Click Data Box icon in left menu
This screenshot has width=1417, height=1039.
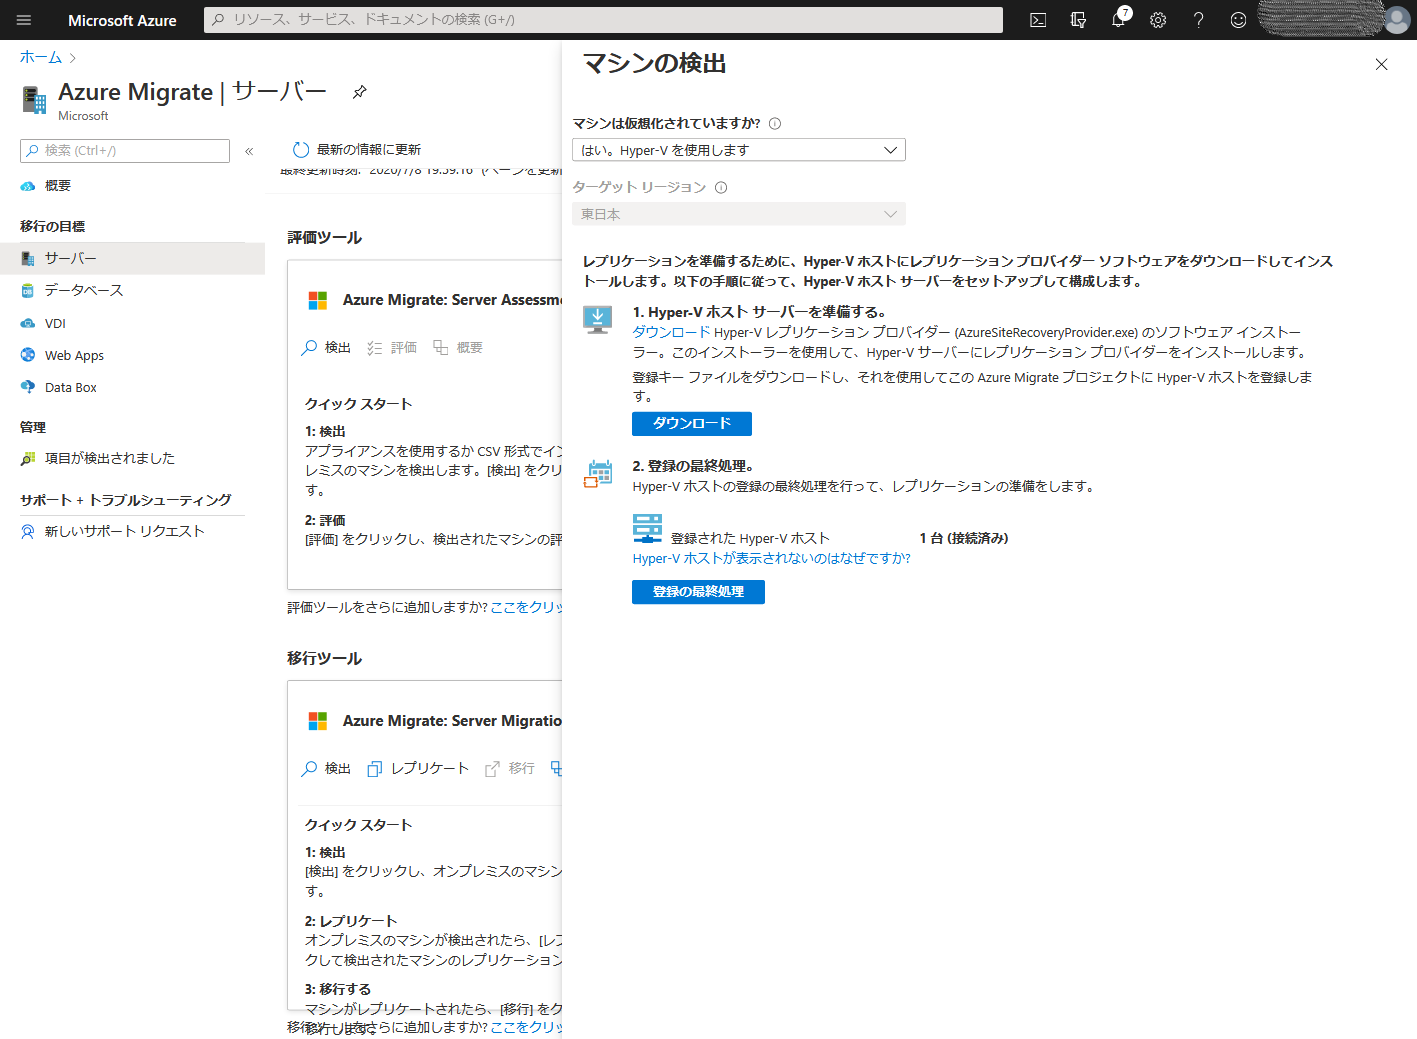[28, 387]
